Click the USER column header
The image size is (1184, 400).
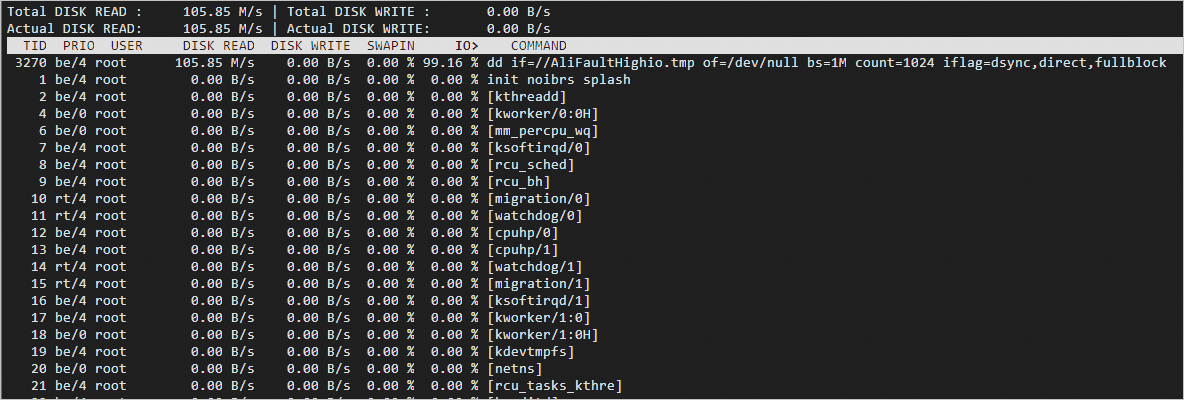tap(126, 46)
